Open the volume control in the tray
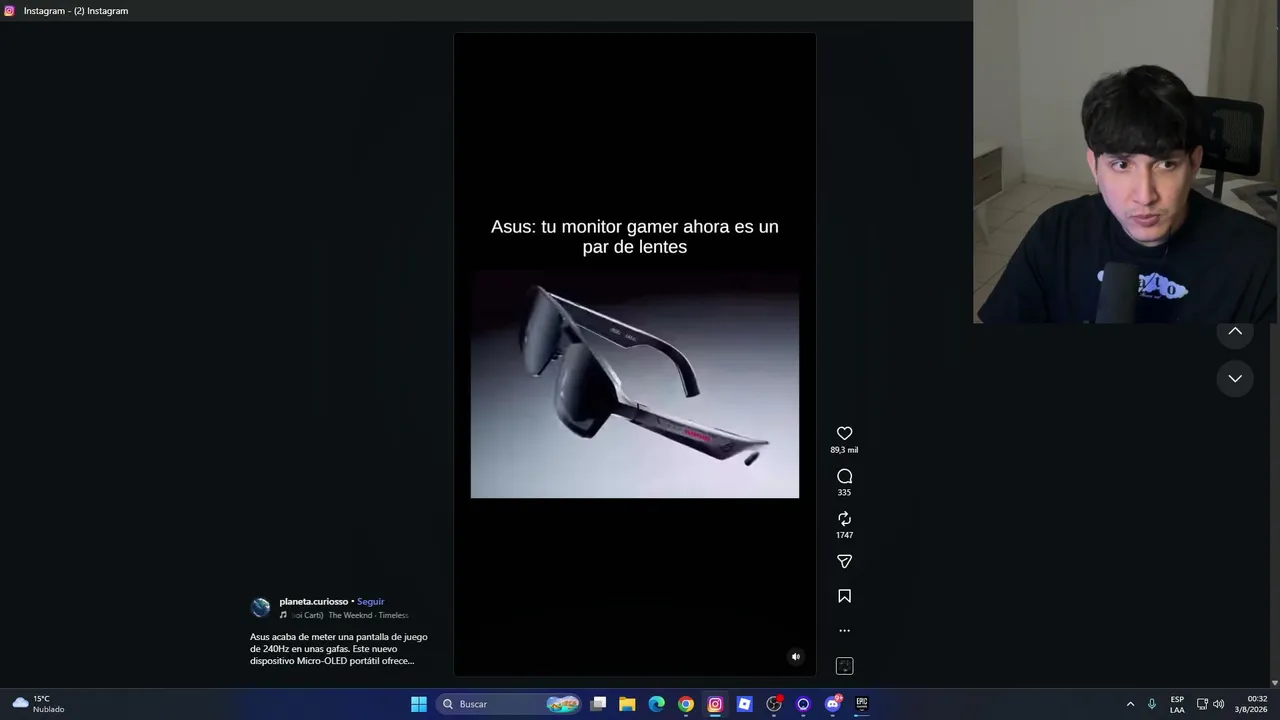 click(x=1218, y=704)
